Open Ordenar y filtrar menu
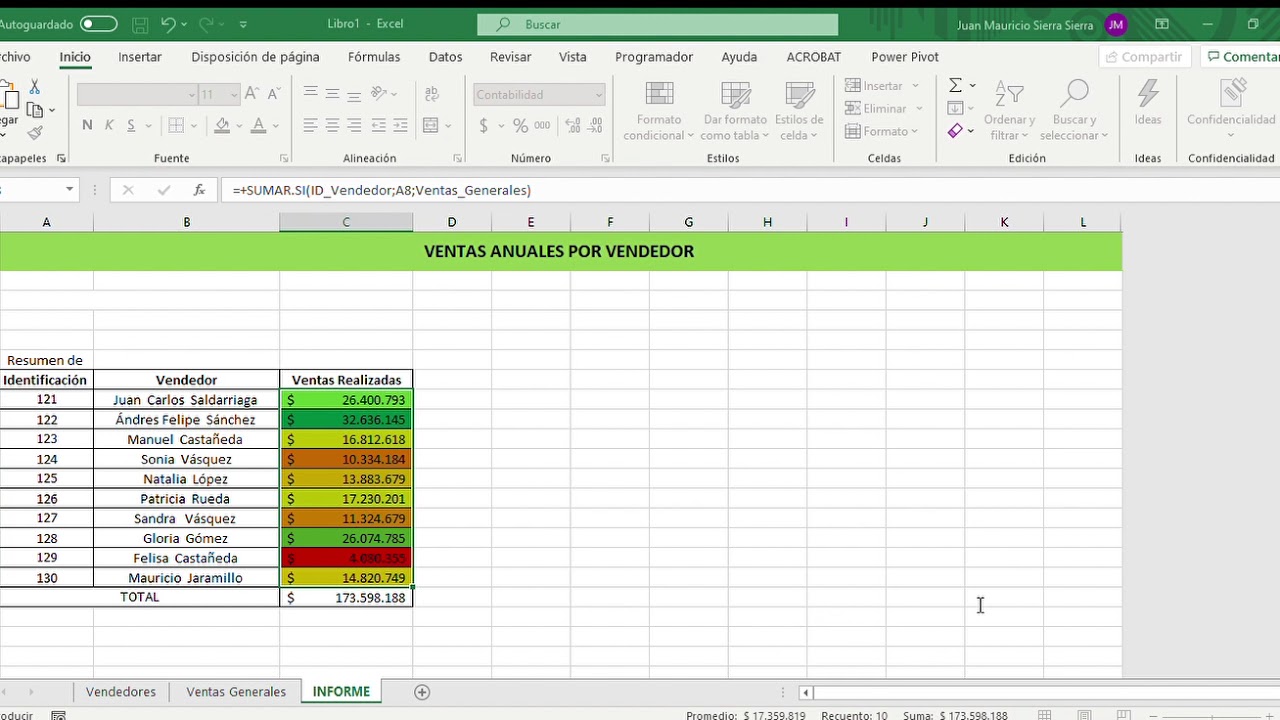This screenshot has width=1280, height=720. pyautogui.click(x=1010, y=110)
